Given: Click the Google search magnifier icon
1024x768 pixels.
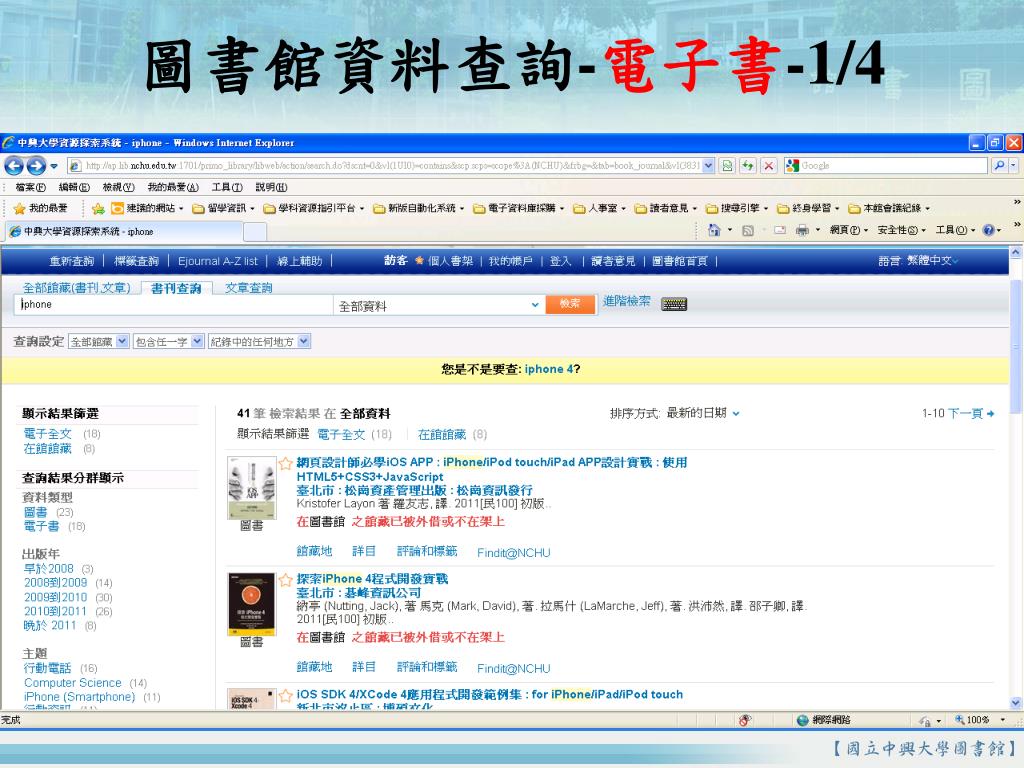Looking at the screenshot, I should coord(999,166).
